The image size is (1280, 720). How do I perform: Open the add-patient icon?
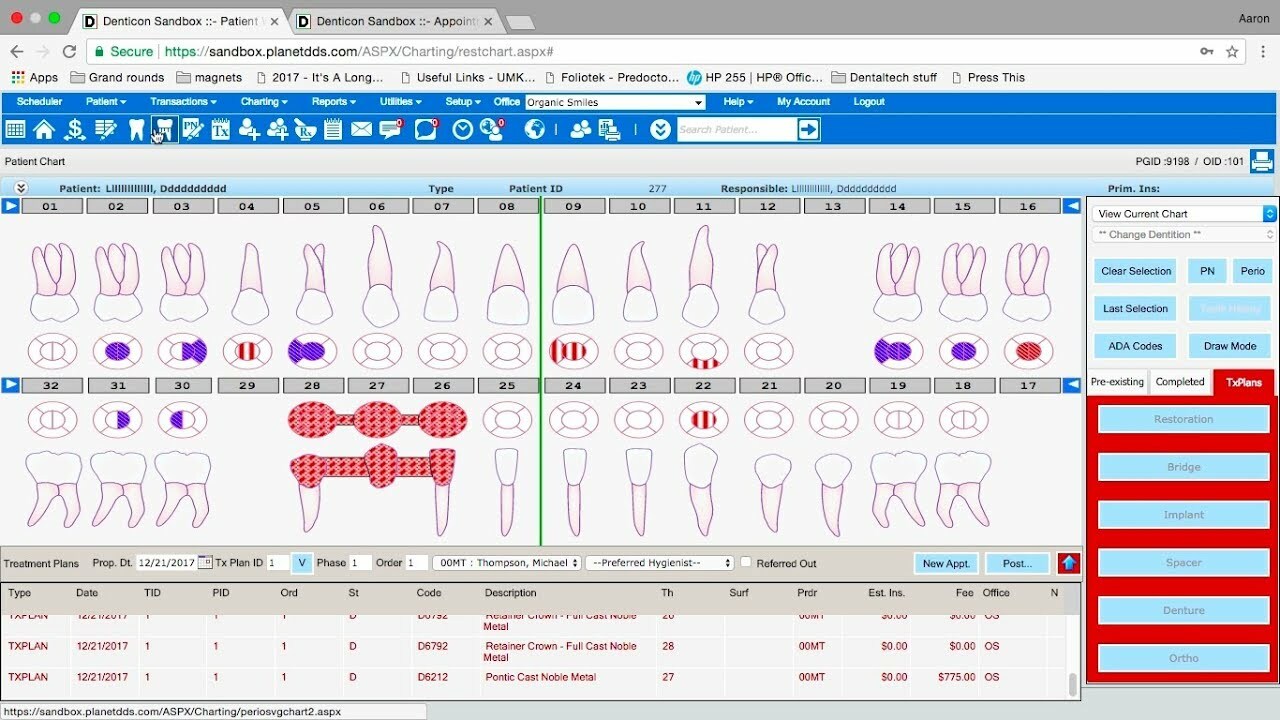click(x=250, y=129)
